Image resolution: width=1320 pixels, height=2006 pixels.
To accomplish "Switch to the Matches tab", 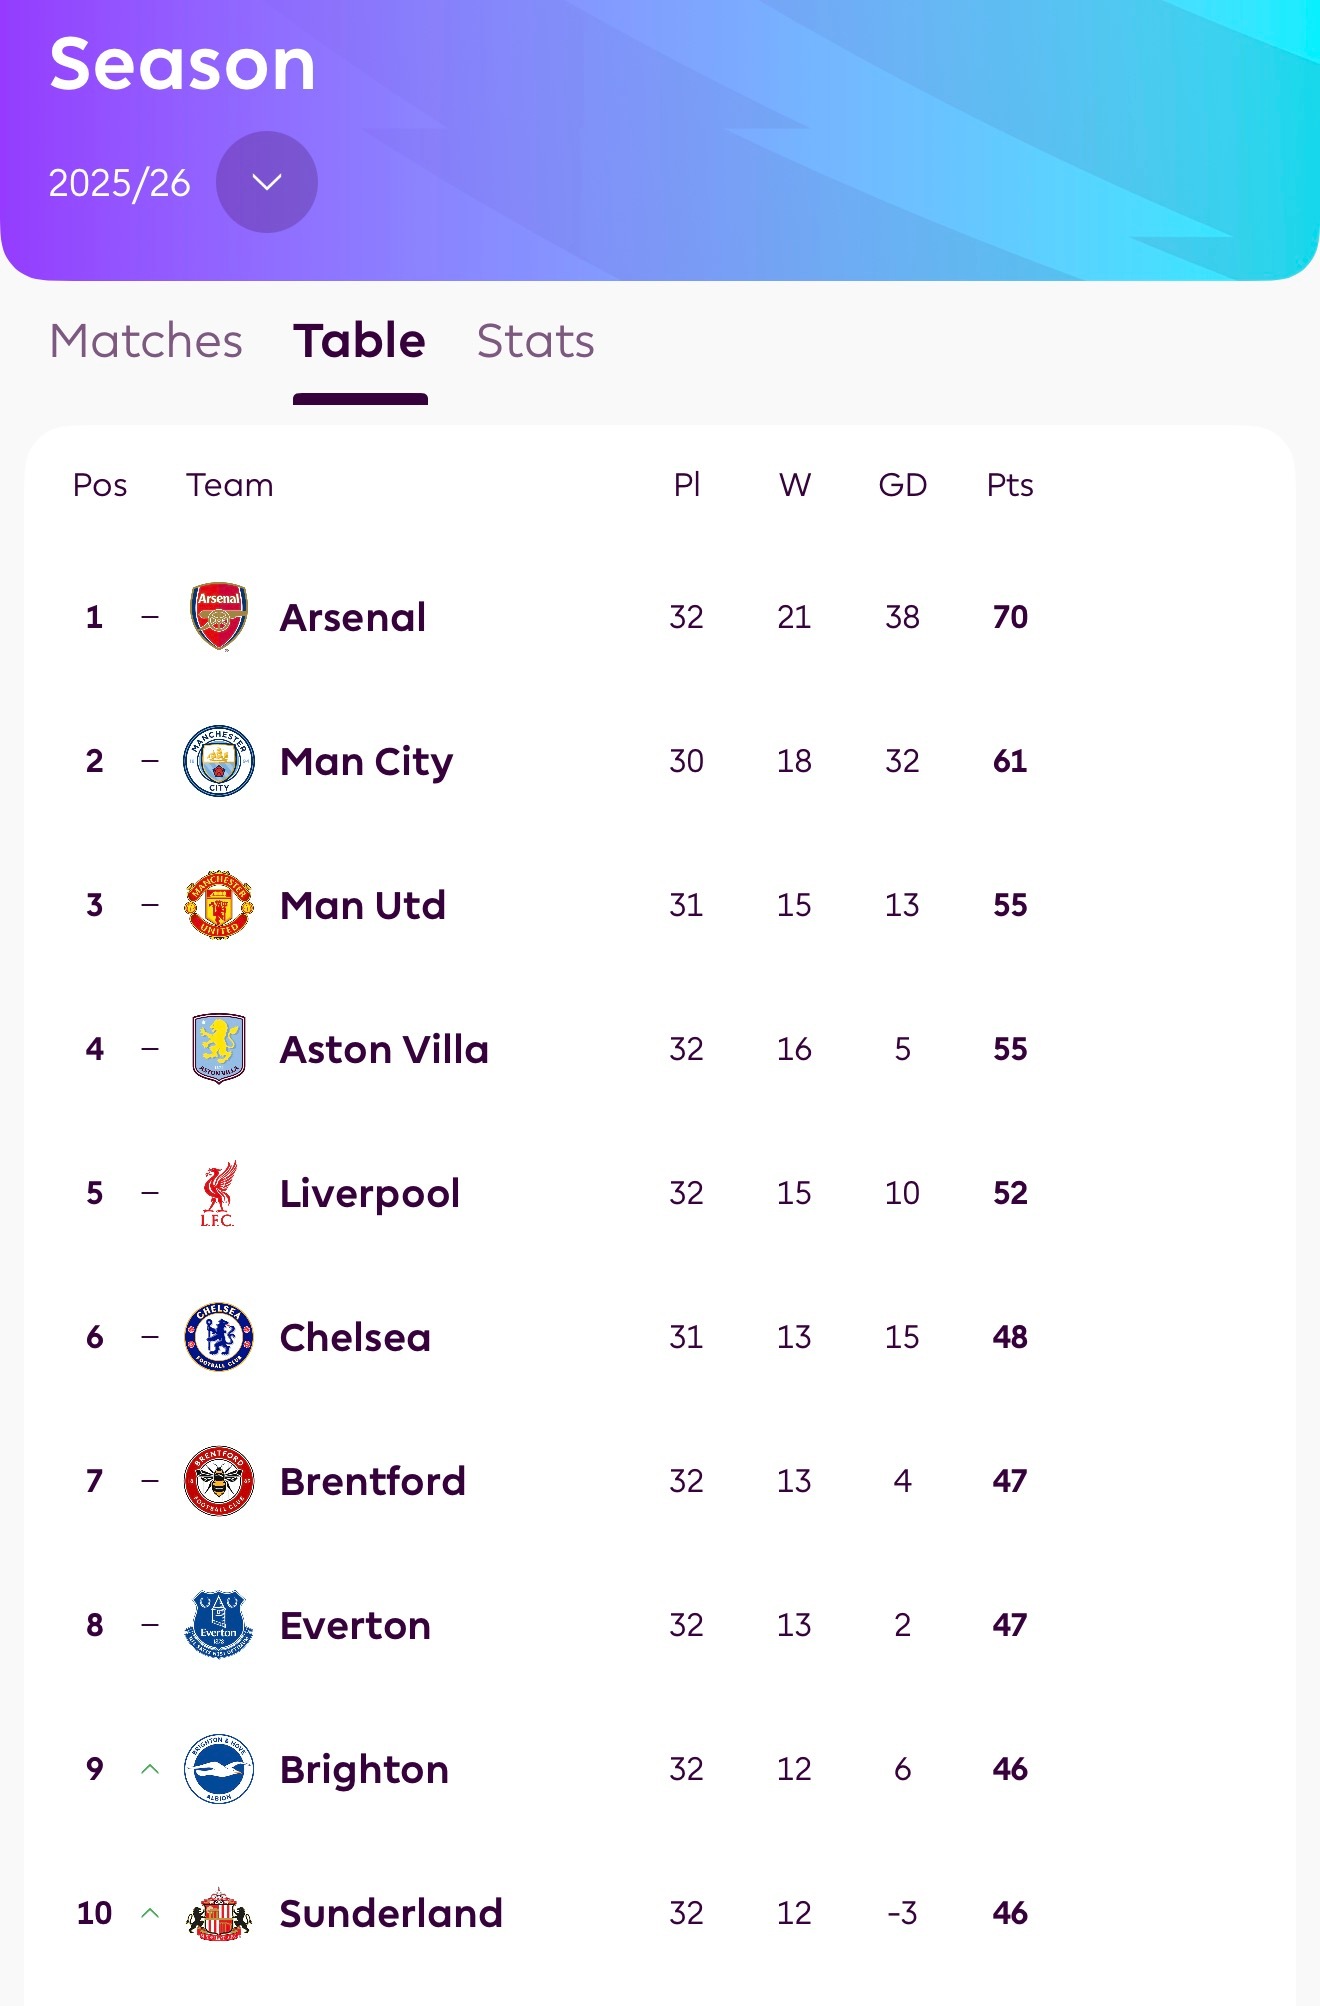I will coord(146,341).
